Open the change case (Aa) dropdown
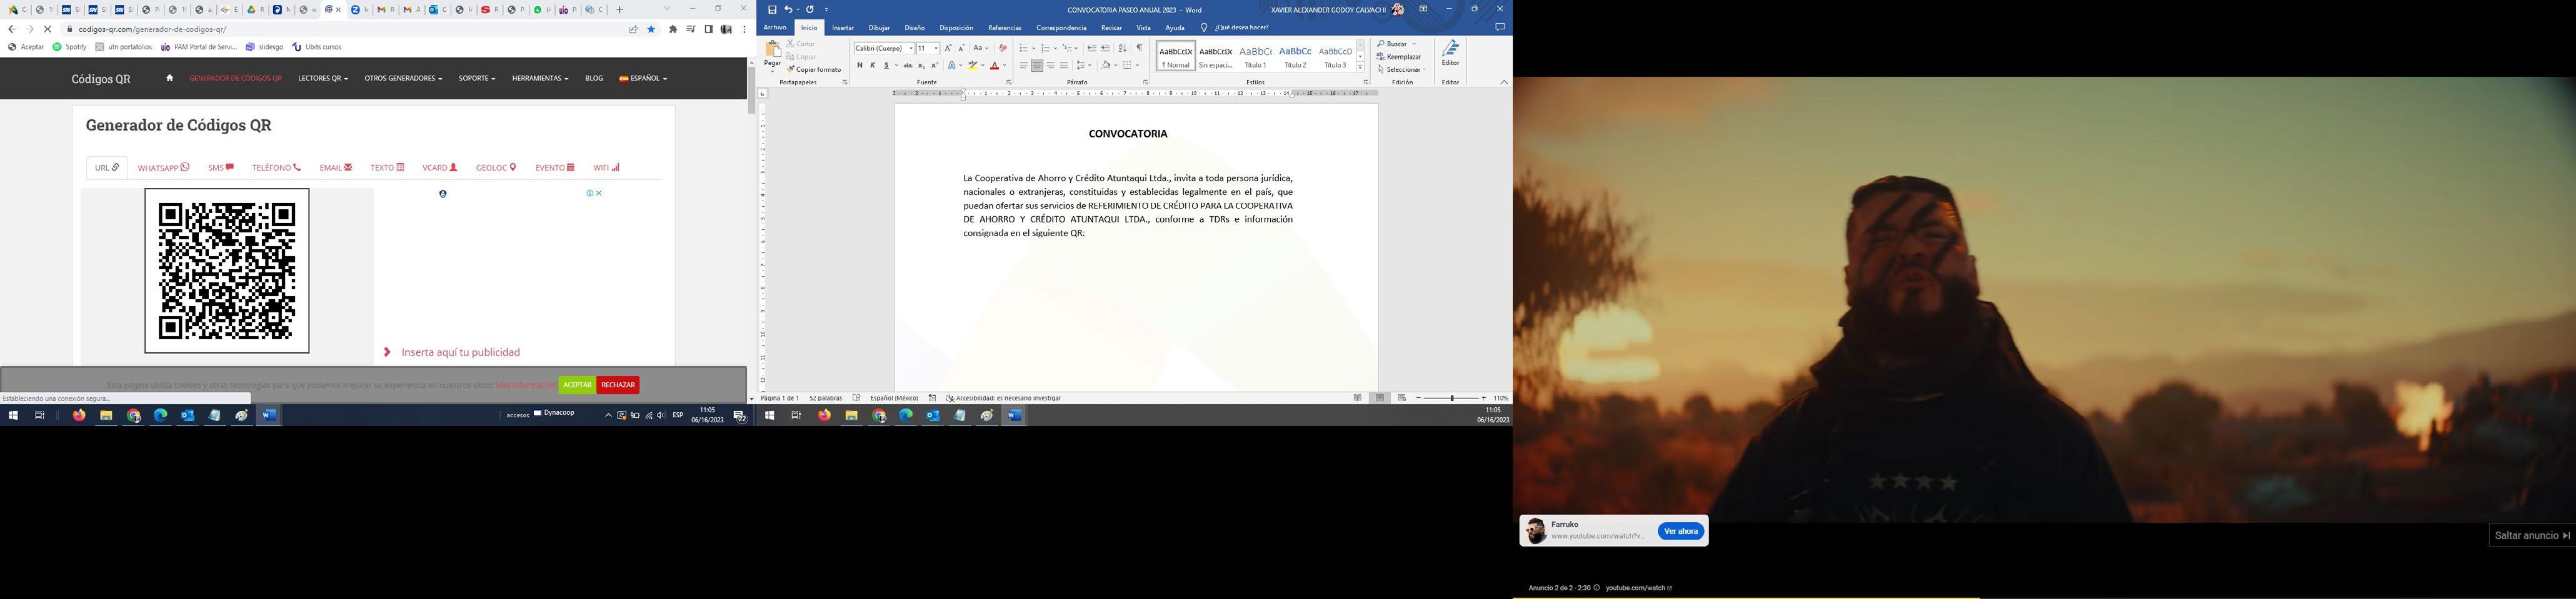This screenshot has width=2576, height=599. (x=981, y=48)
